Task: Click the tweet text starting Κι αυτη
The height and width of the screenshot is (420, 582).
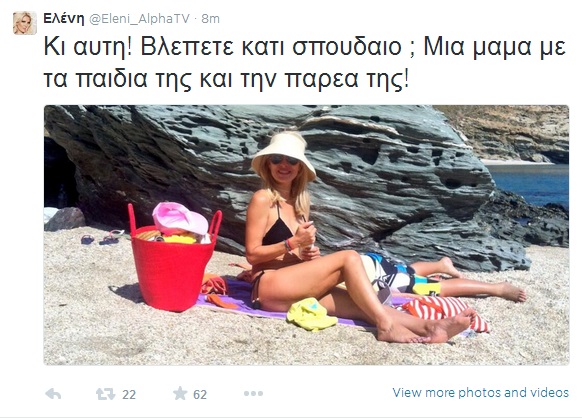Action: click(x=304, y=63)
